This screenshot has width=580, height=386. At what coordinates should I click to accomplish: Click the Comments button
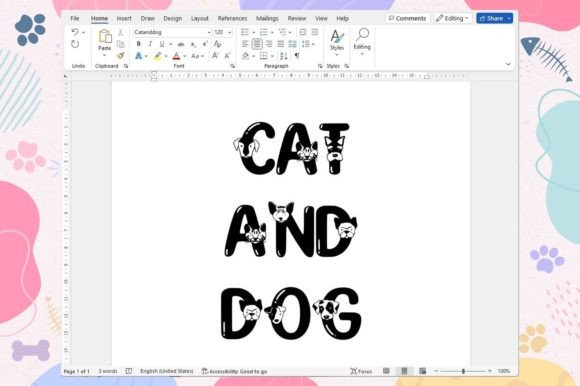pyautogui.click(x=407, y=18)
